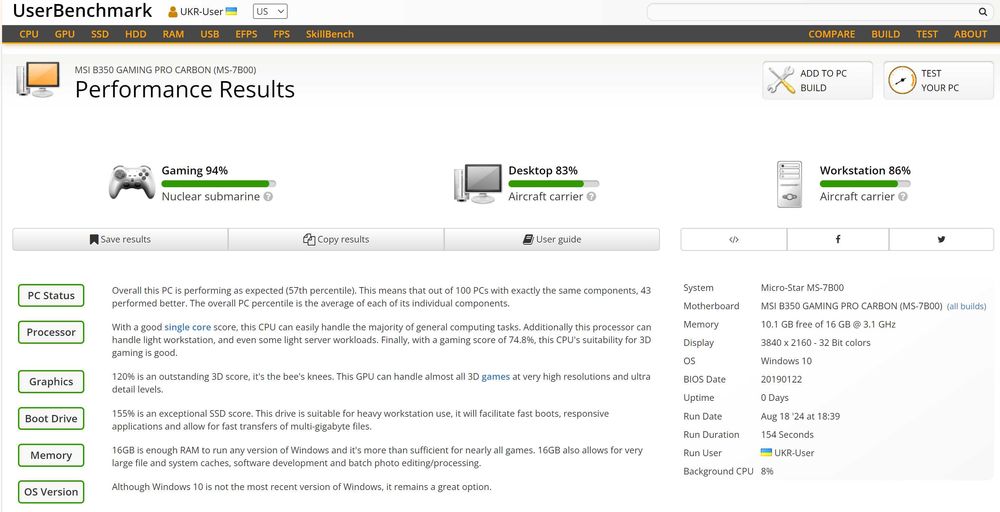
Task: Share results on Twitter
Action: click(941, 239)
